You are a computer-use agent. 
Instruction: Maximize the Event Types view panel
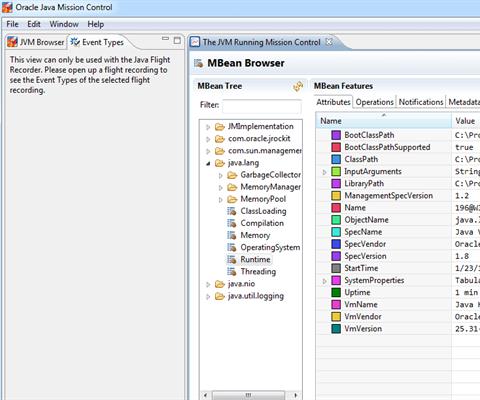(x=177, y=41)
